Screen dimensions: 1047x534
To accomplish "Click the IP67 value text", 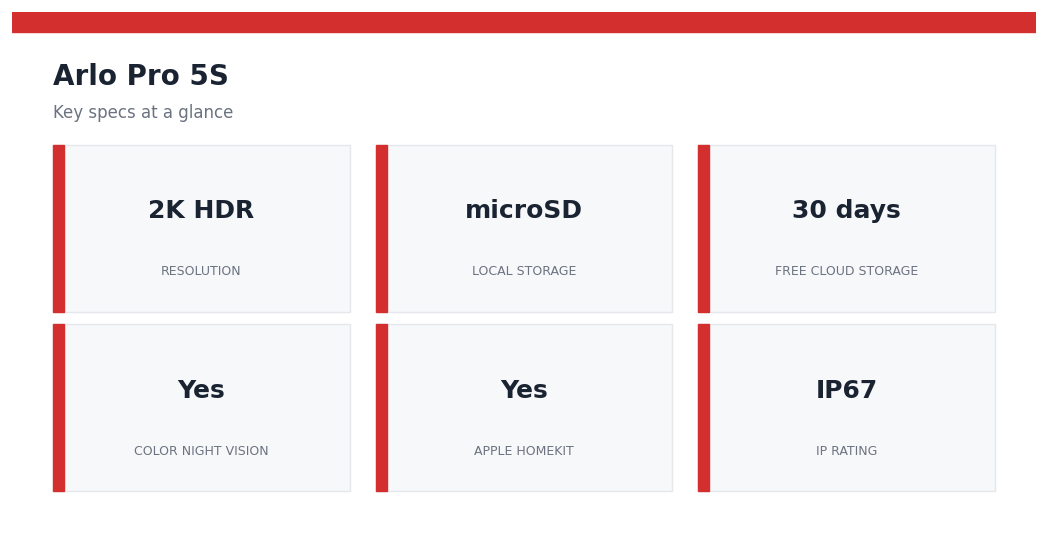I will point(846,390).
